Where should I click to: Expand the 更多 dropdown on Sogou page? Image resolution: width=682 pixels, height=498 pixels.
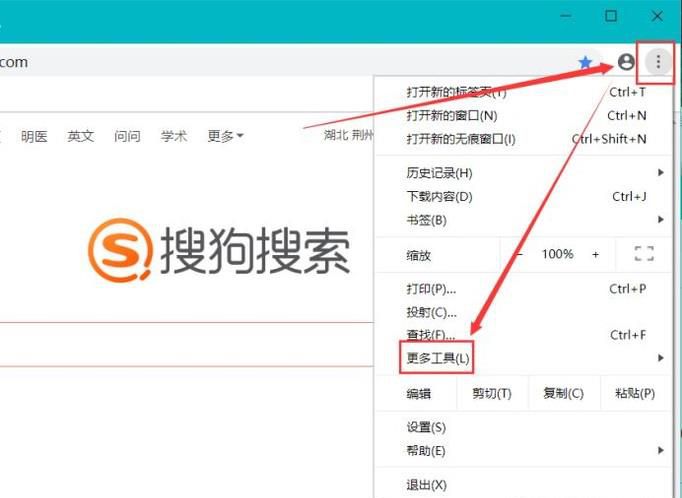(x=225, y=137)
